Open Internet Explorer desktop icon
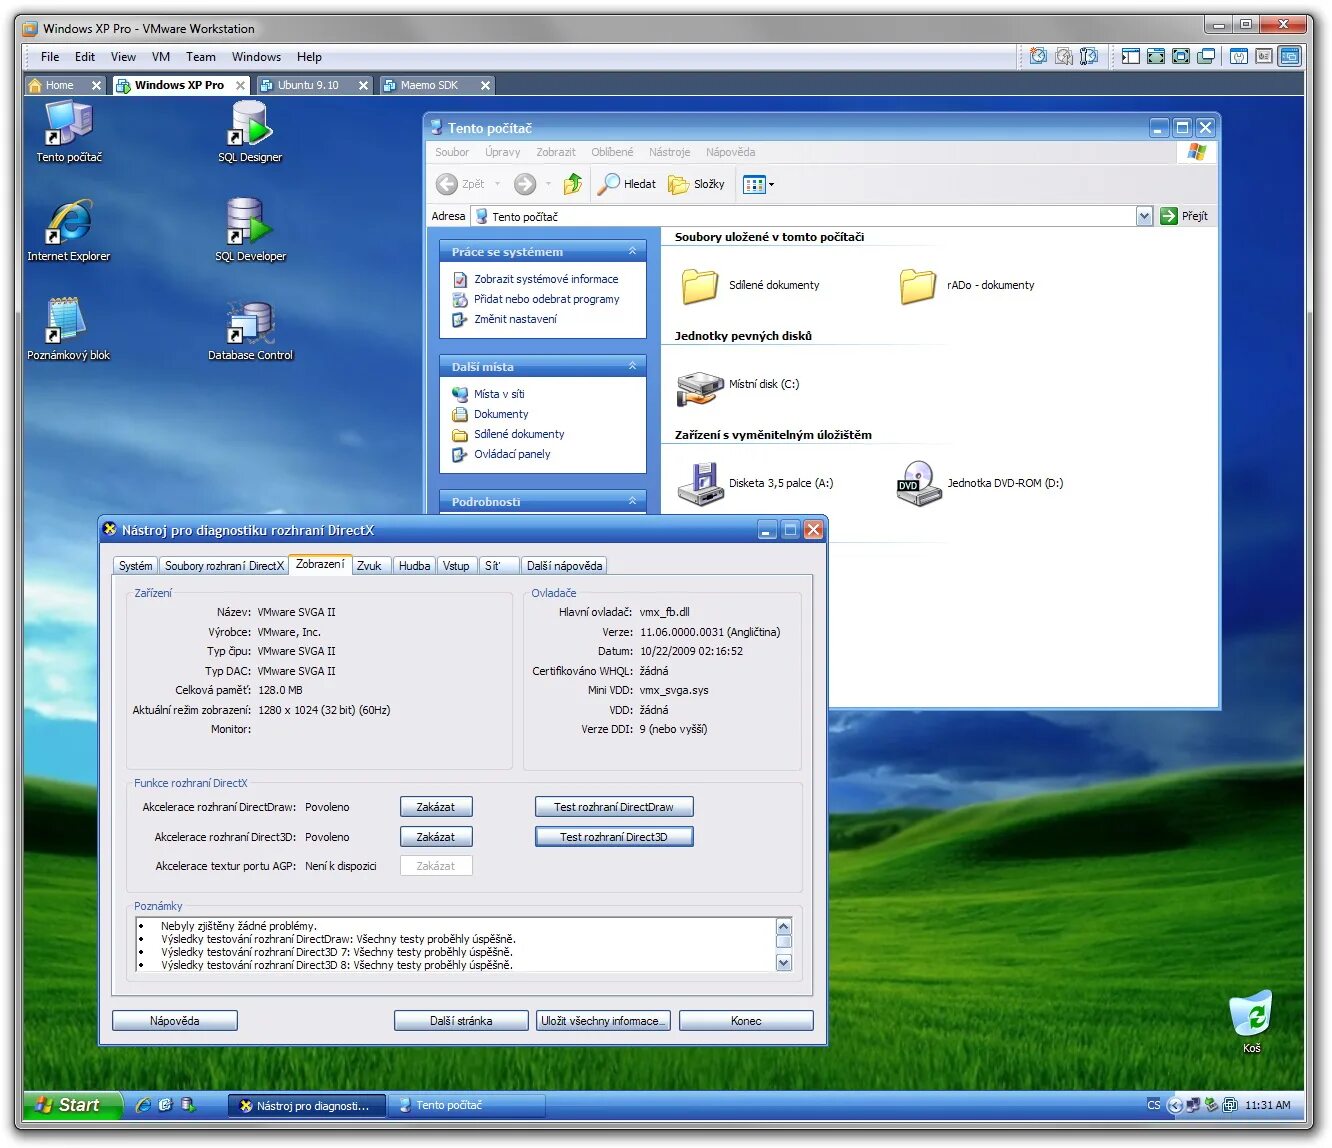 (x=69, y=231)
